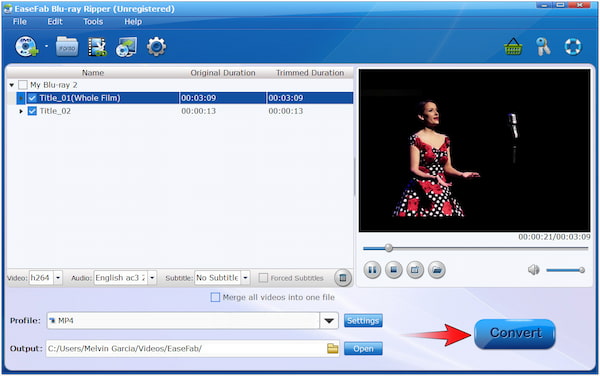Screen dimensions: 600x376
Task: Uncheck the Title_01(Whole Film) checkbox
Action: (32, 98)
